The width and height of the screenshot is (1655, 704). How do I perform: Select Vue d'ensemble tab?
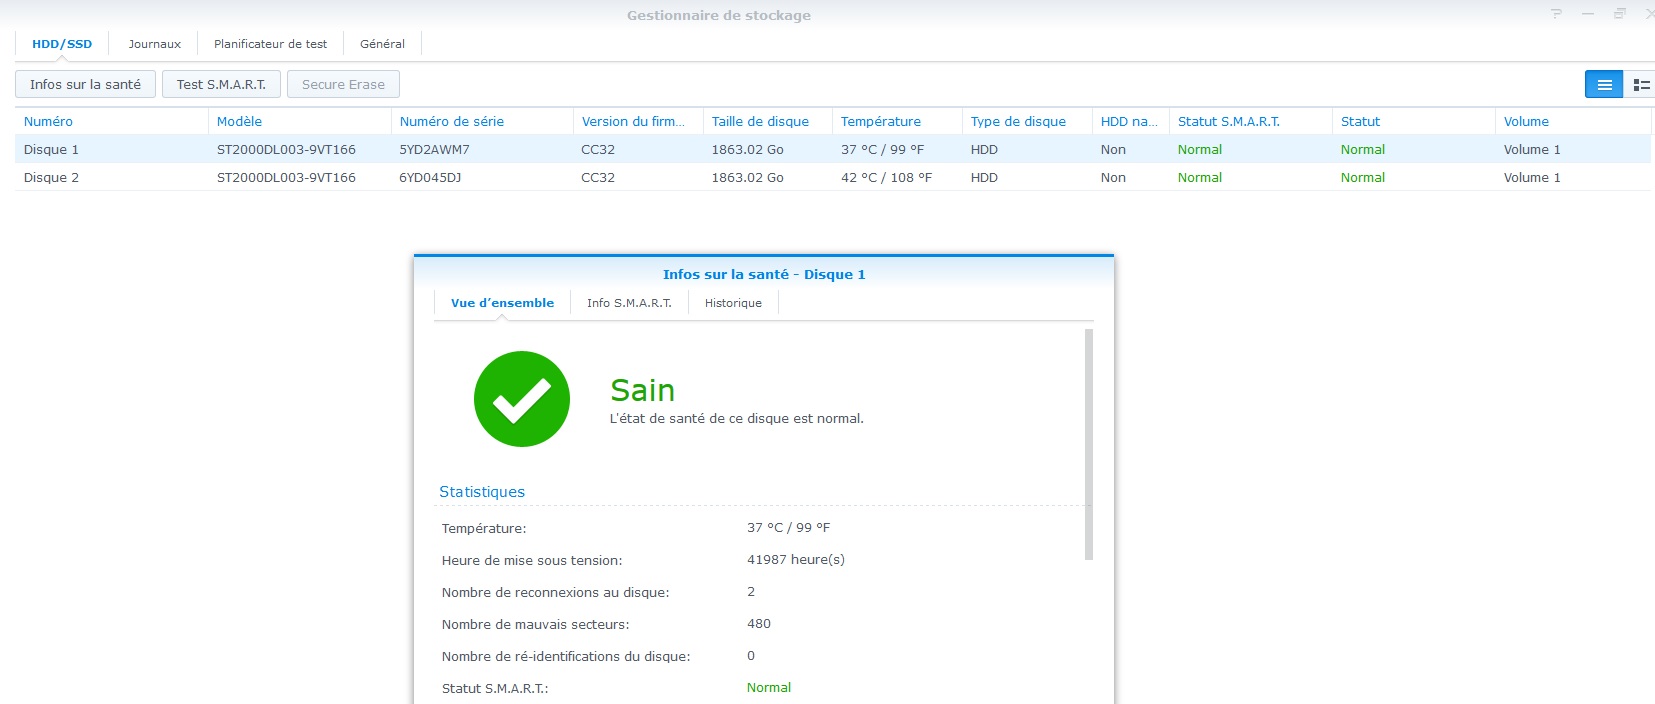click(x=502, y=303)
